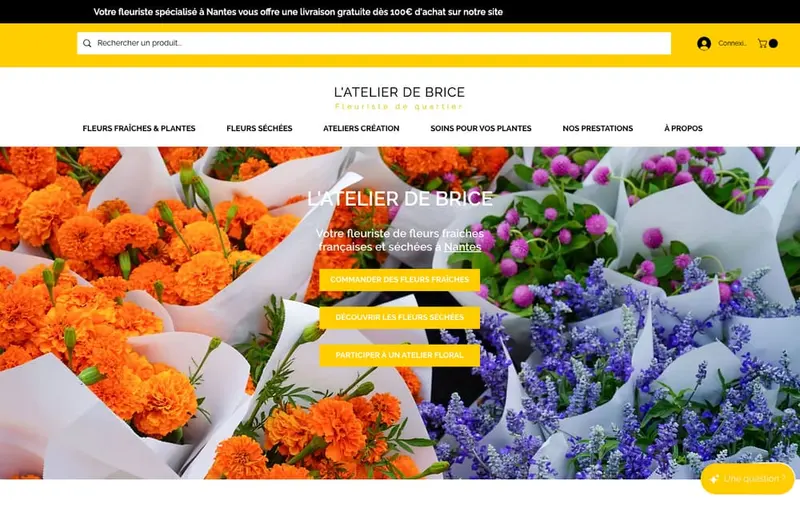Click the hero title L'Atelier de Brice

click(400, 198)
